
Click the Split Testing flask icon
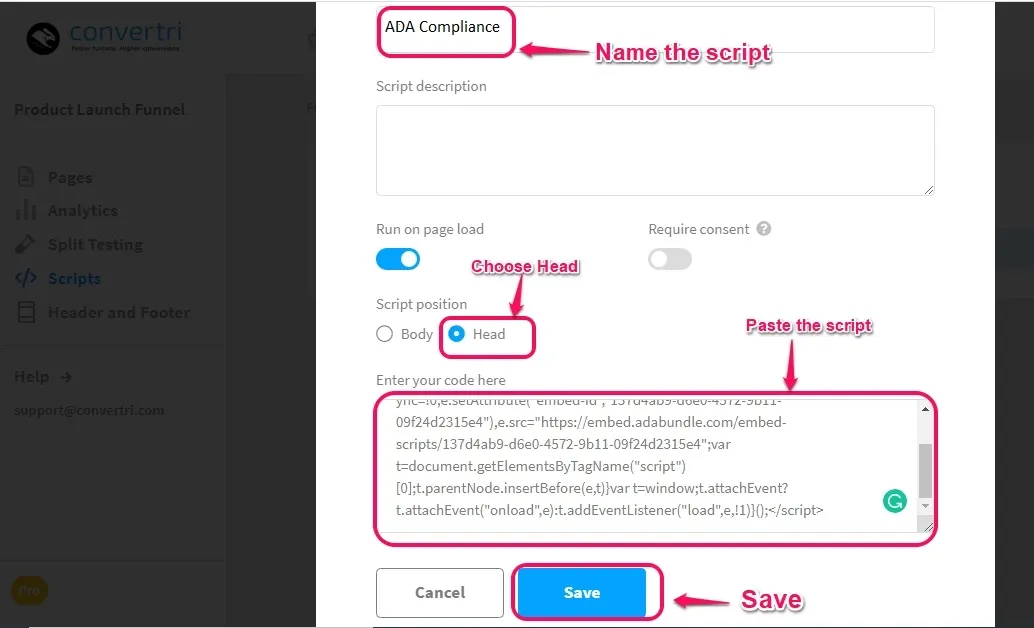[25, 244]
